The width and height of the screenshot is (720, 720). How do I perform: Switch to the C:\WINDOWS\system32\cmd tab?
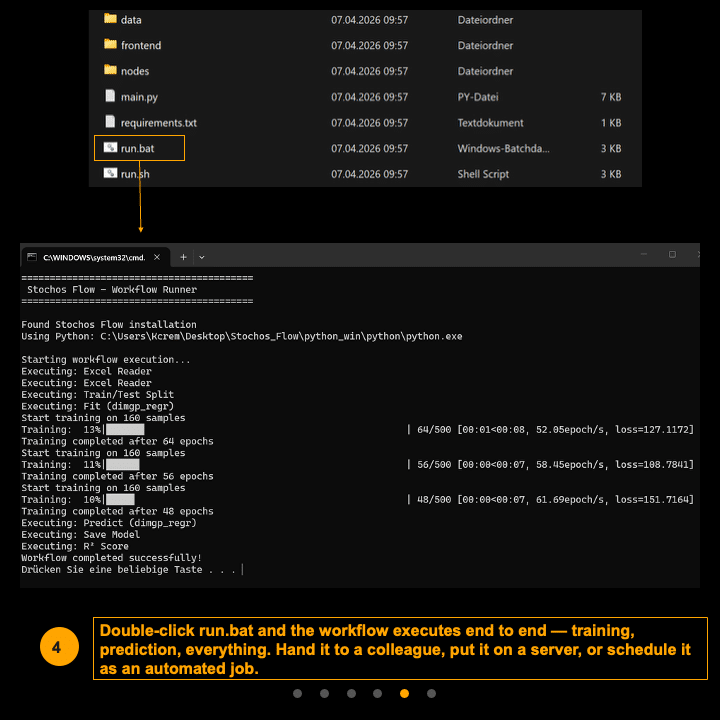coord(95,258)
